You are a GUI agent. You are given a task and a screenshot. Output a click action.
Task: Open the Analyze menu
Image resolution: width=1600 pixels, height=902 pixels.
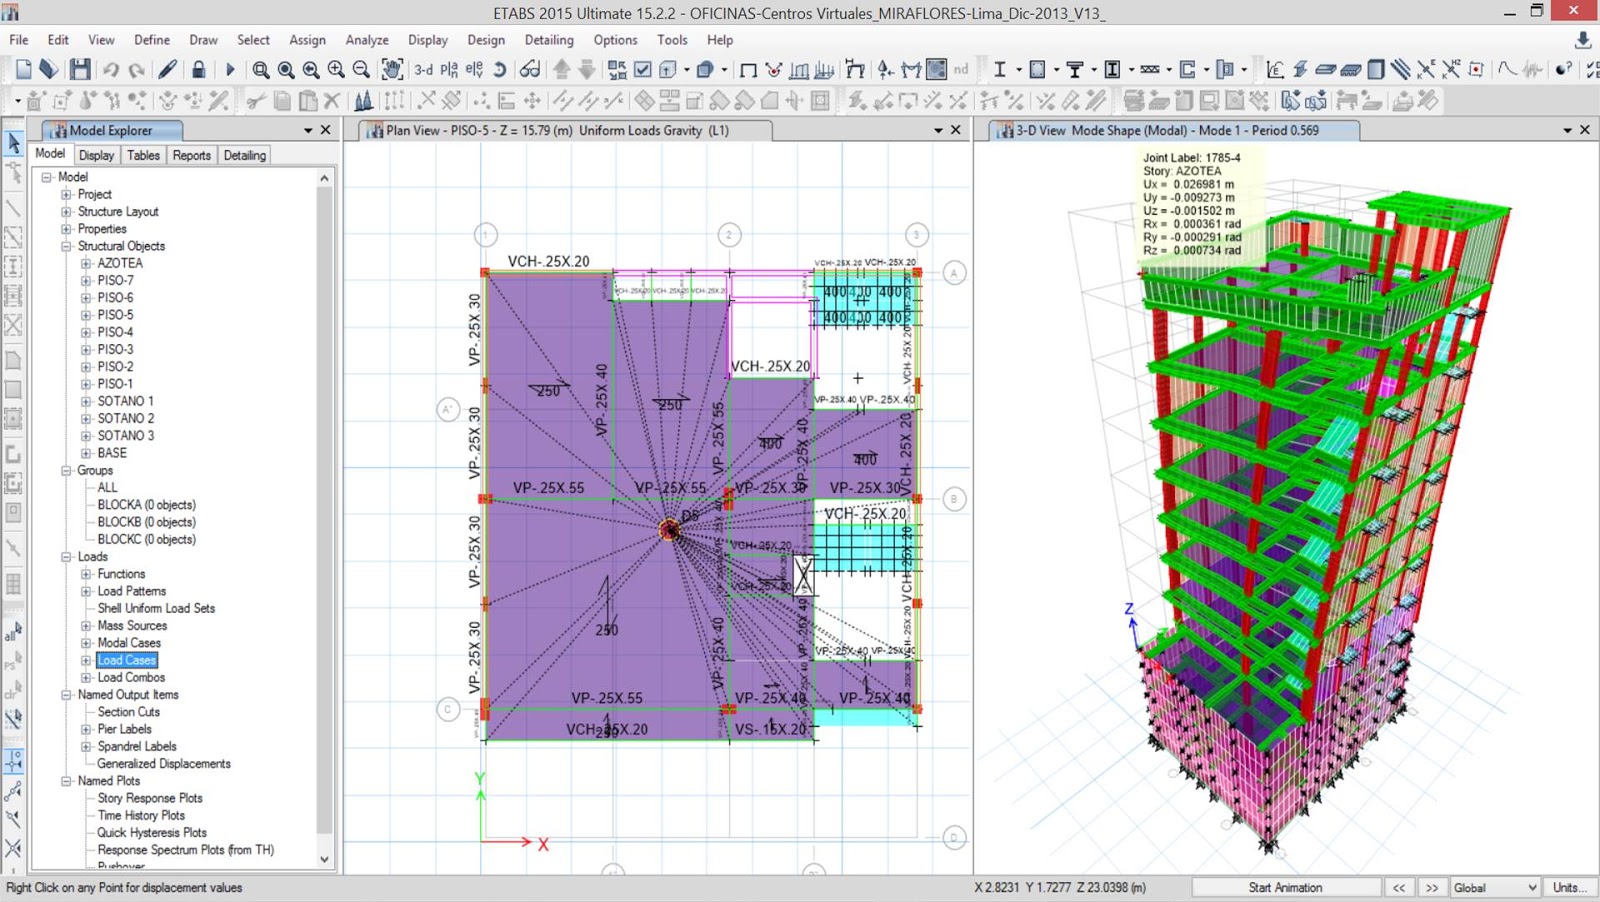pos(366,40)
